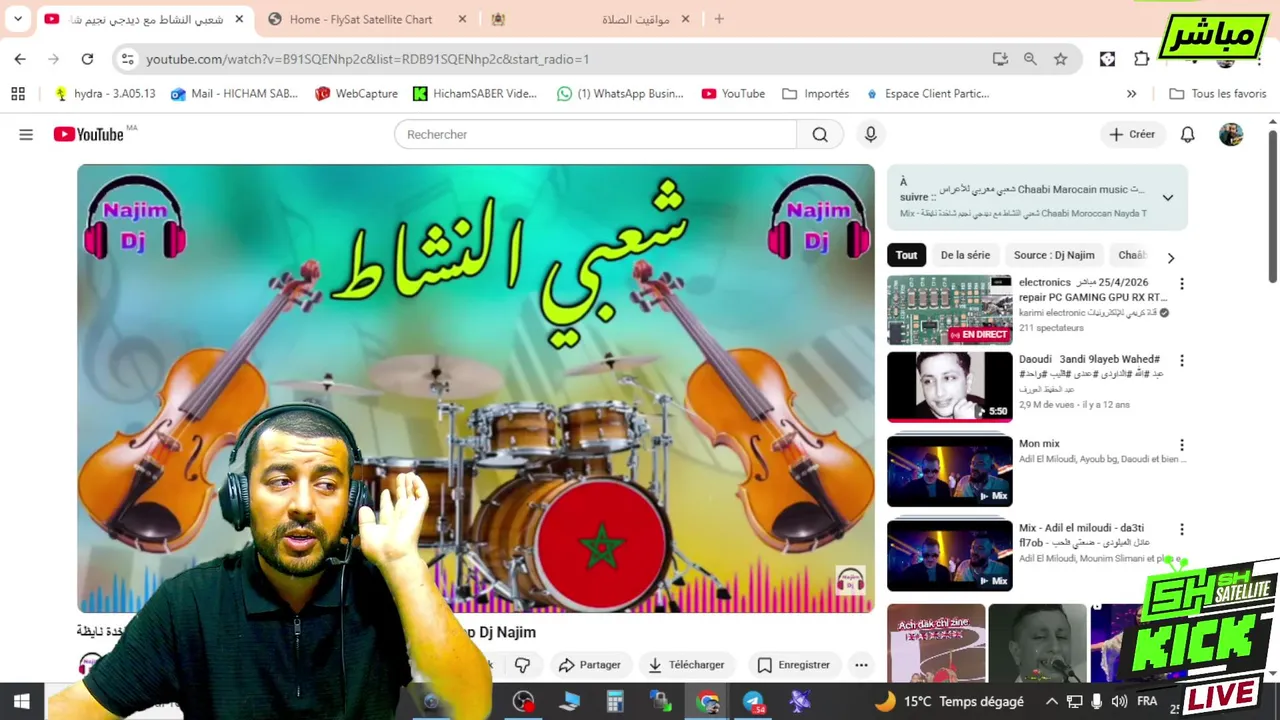Open YouTube notifications bell

pos(1188,134)
